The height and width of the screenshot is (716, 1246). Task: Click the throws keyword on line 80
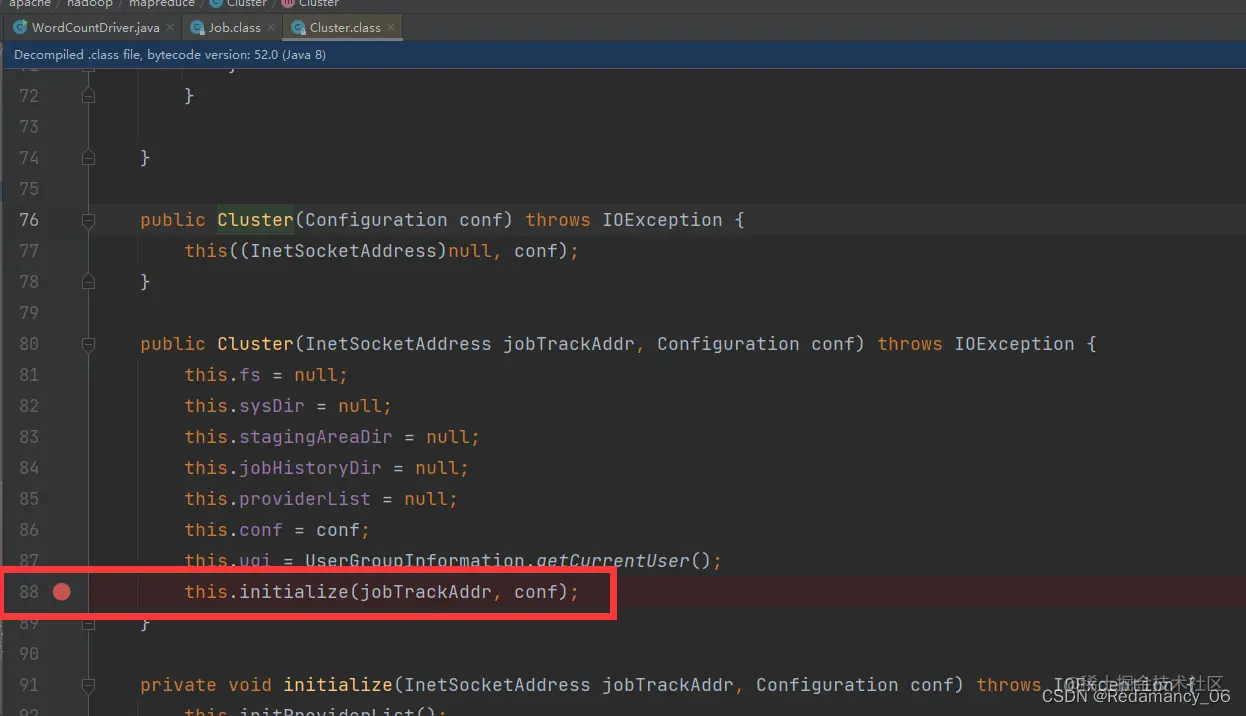910,344
